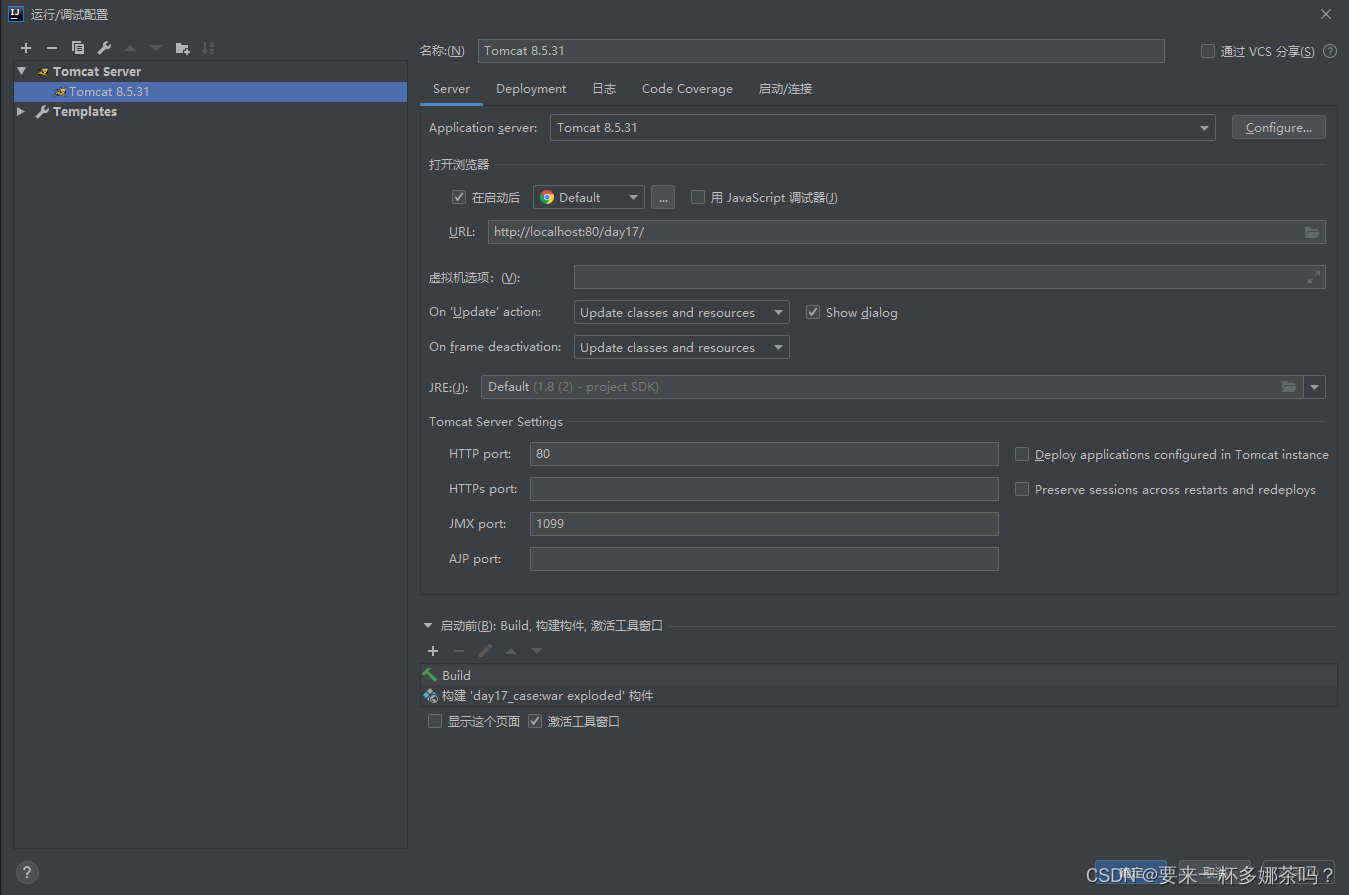Add a before-launch task with the plus icon
This screenshot has height=895, width=1349.
[x=433, y=651]
